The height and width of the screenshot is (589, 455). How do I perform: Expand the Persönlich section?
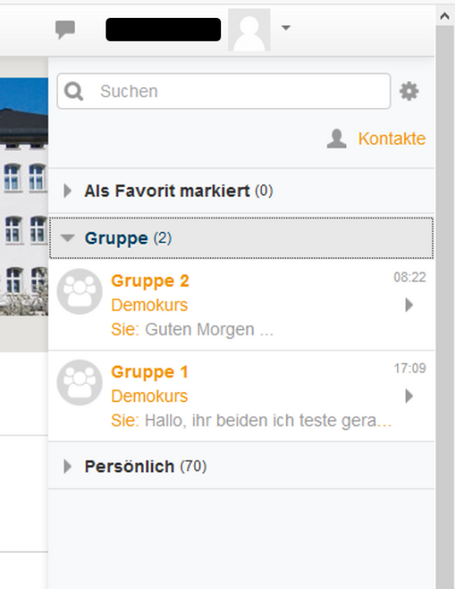click(x=241, y=466)
